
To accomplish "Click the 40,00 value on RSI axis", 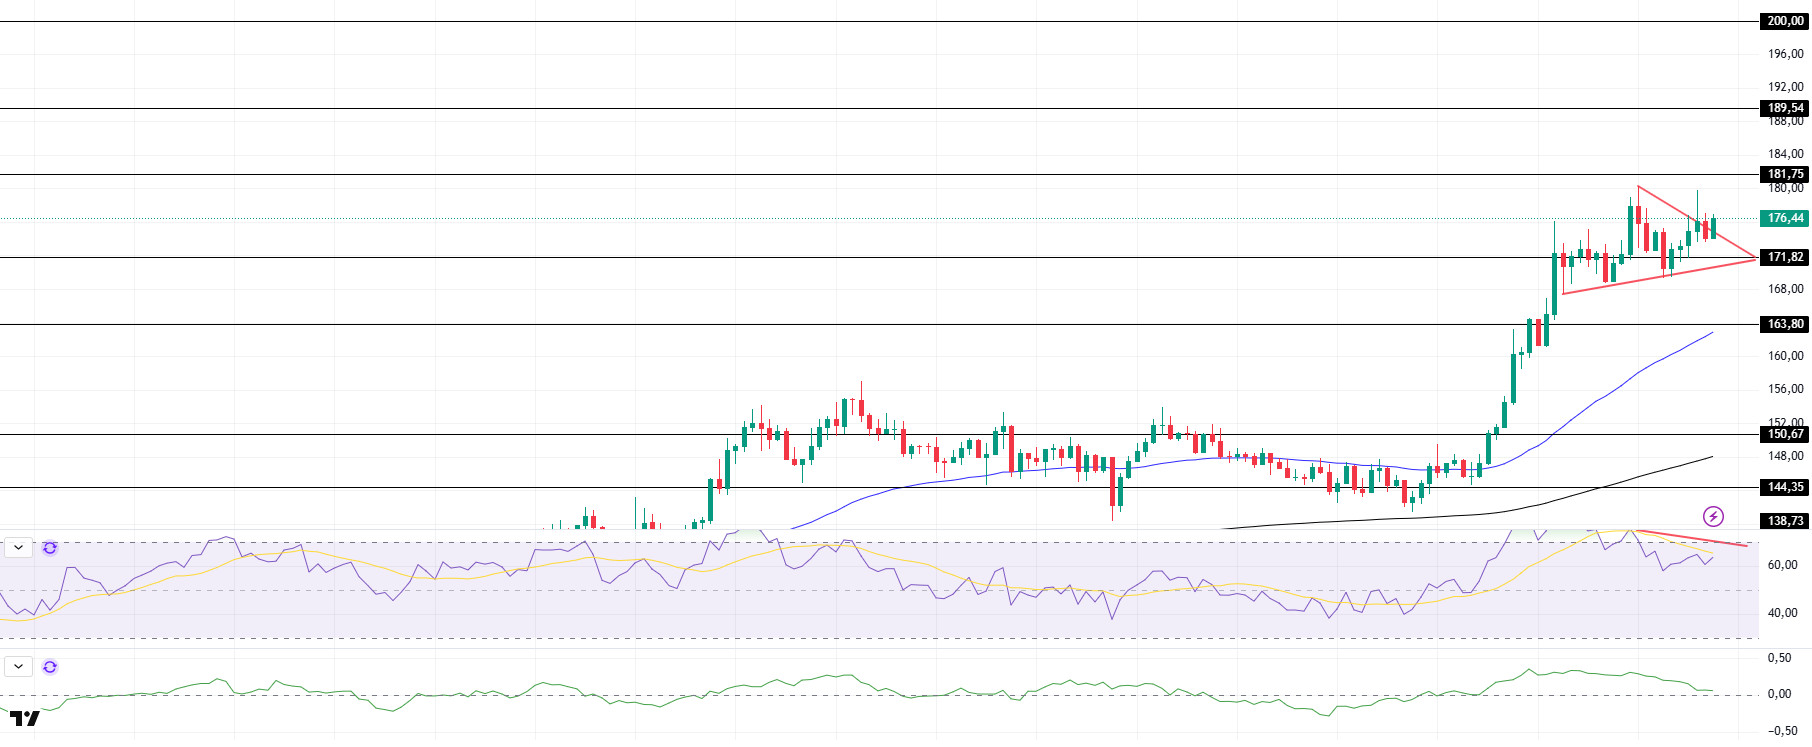I will (x=1782, y=613).
